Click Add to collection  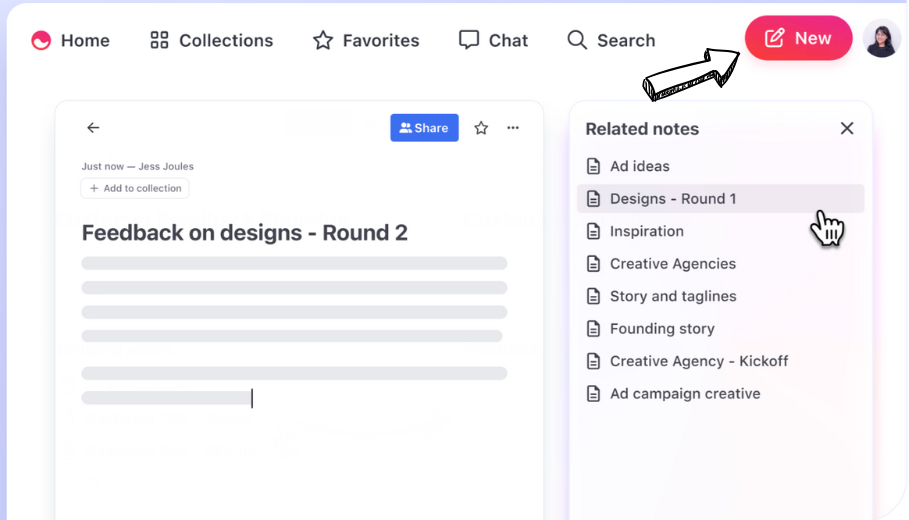pos(135,188)
